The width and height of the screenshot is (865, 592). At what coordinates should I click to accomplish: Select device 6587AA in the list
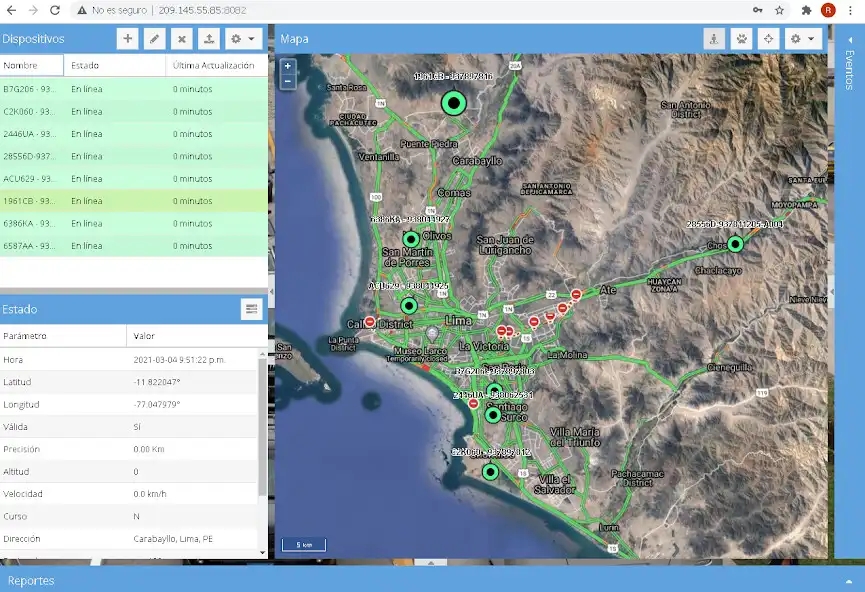tap(134, 246)
